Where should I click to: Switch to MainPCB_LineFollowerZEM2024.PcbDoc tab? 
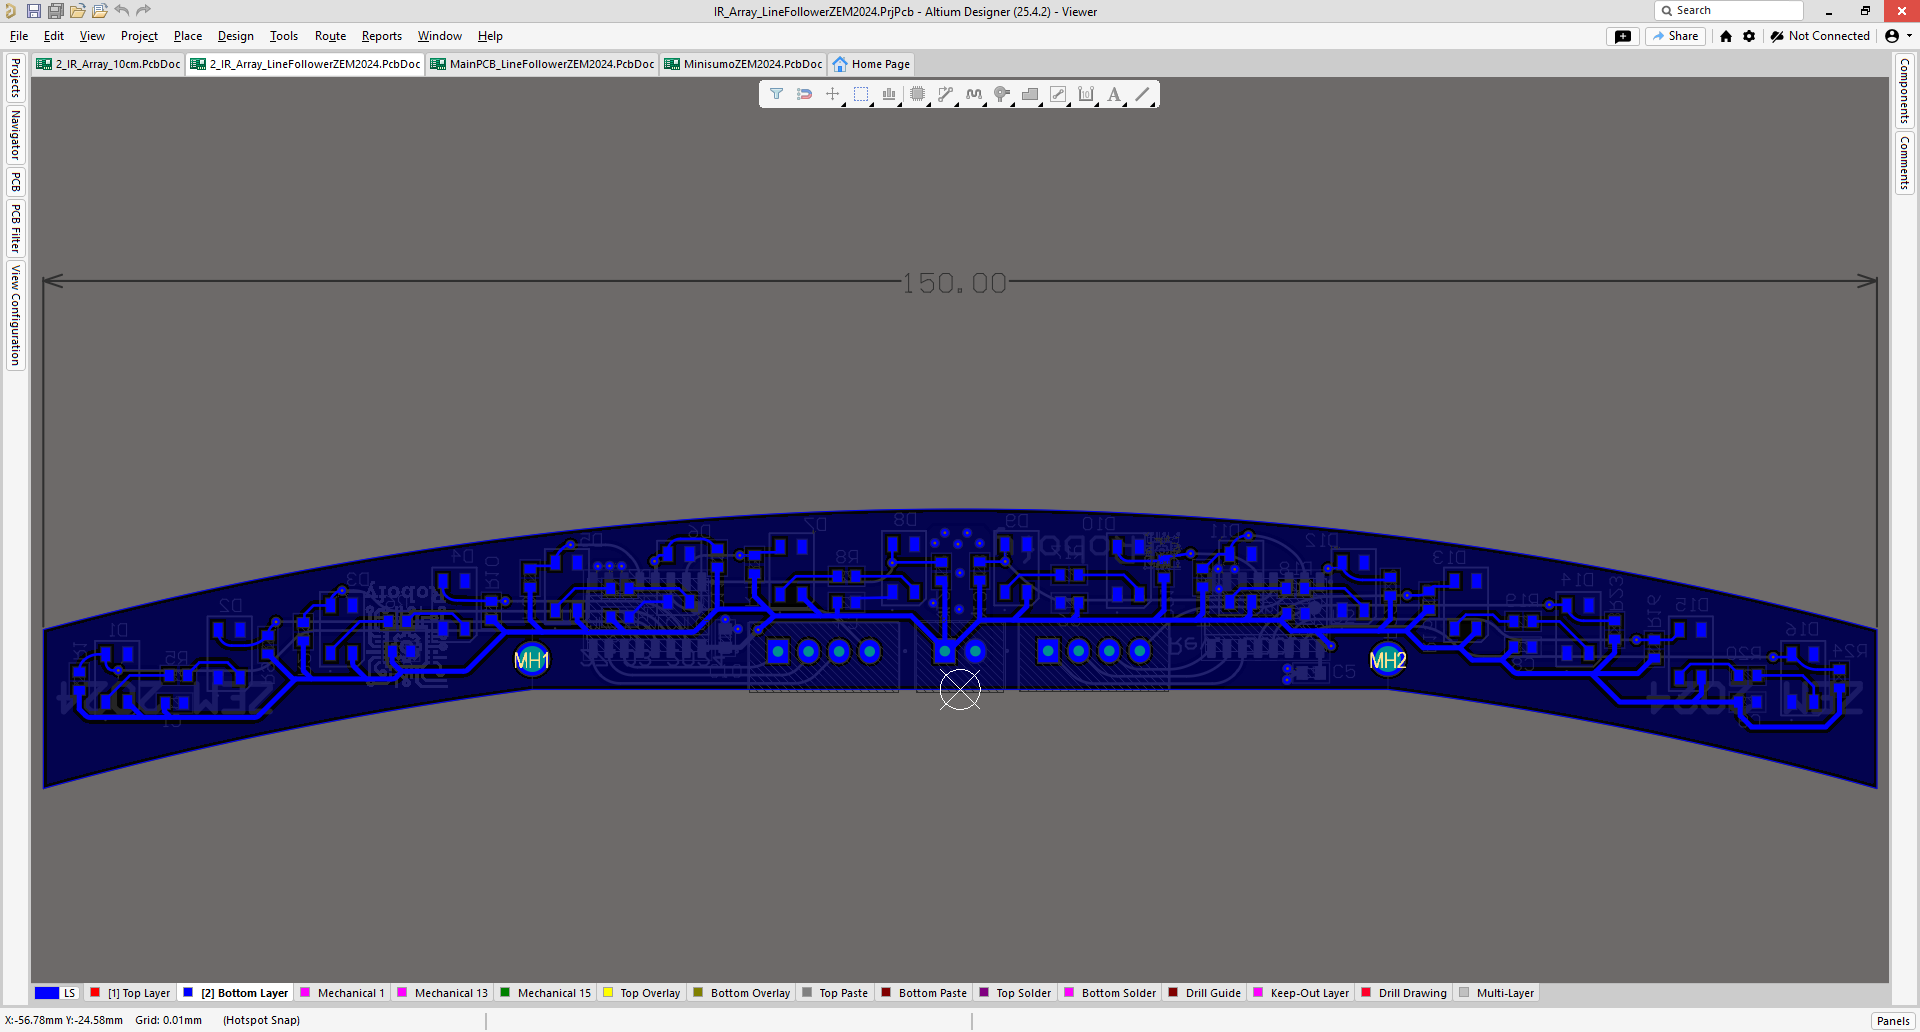click(543, 64)
